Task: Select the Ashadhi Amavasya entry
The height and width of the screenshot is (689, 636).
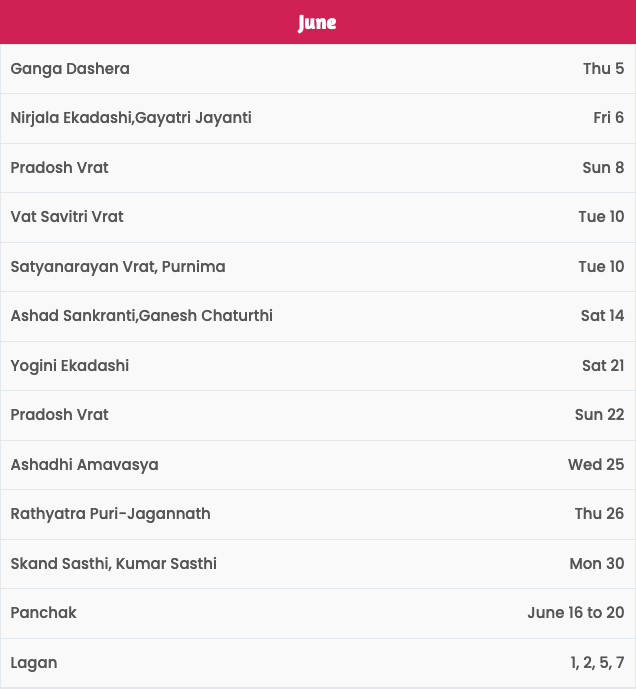Action: point(318,464)
